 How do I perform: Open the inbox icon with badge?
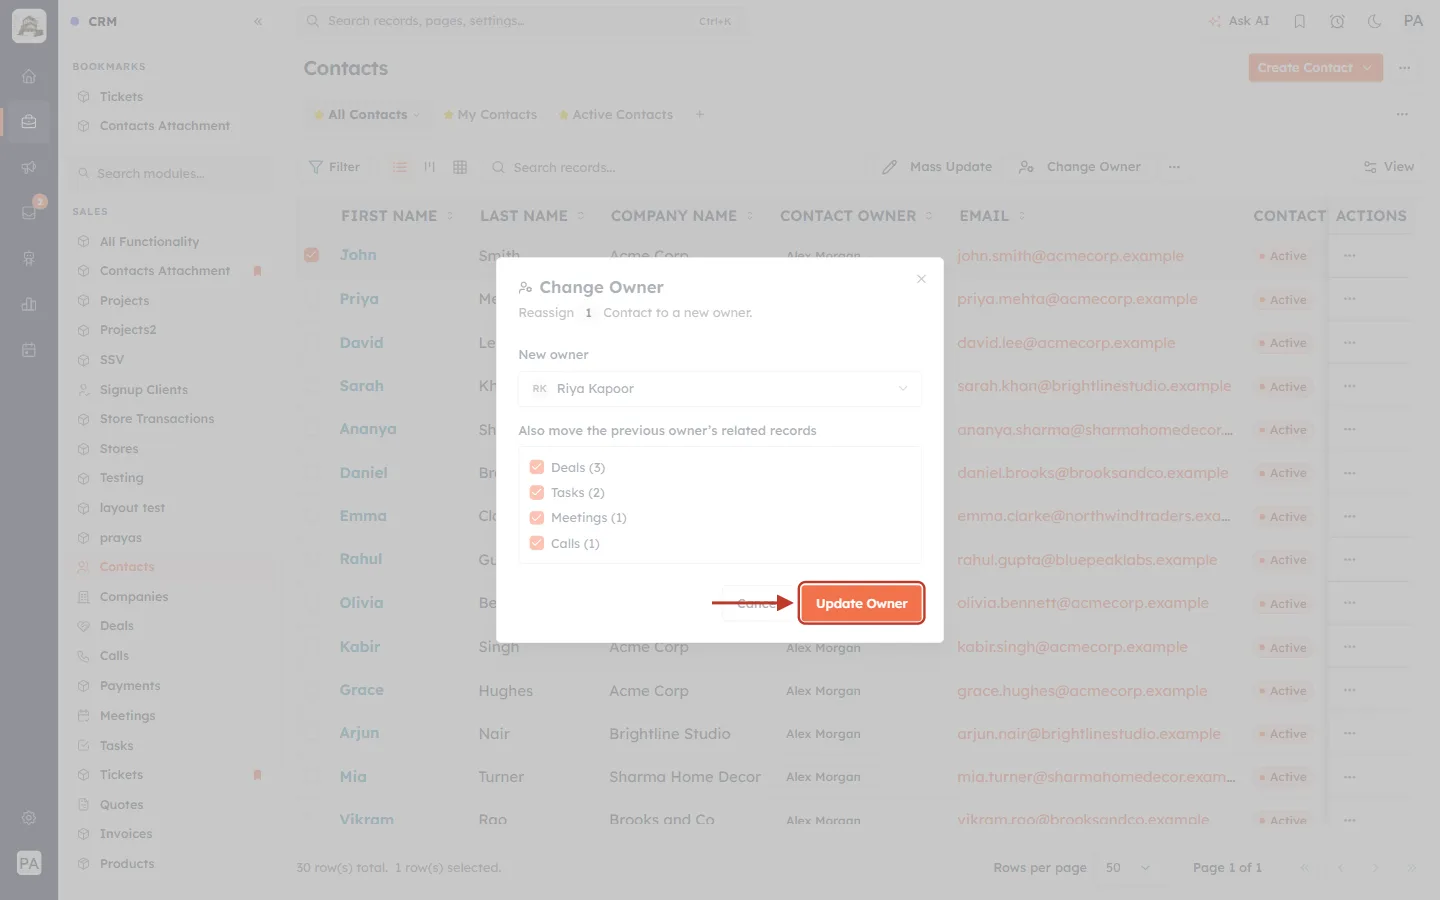click(x=29, y=212)
